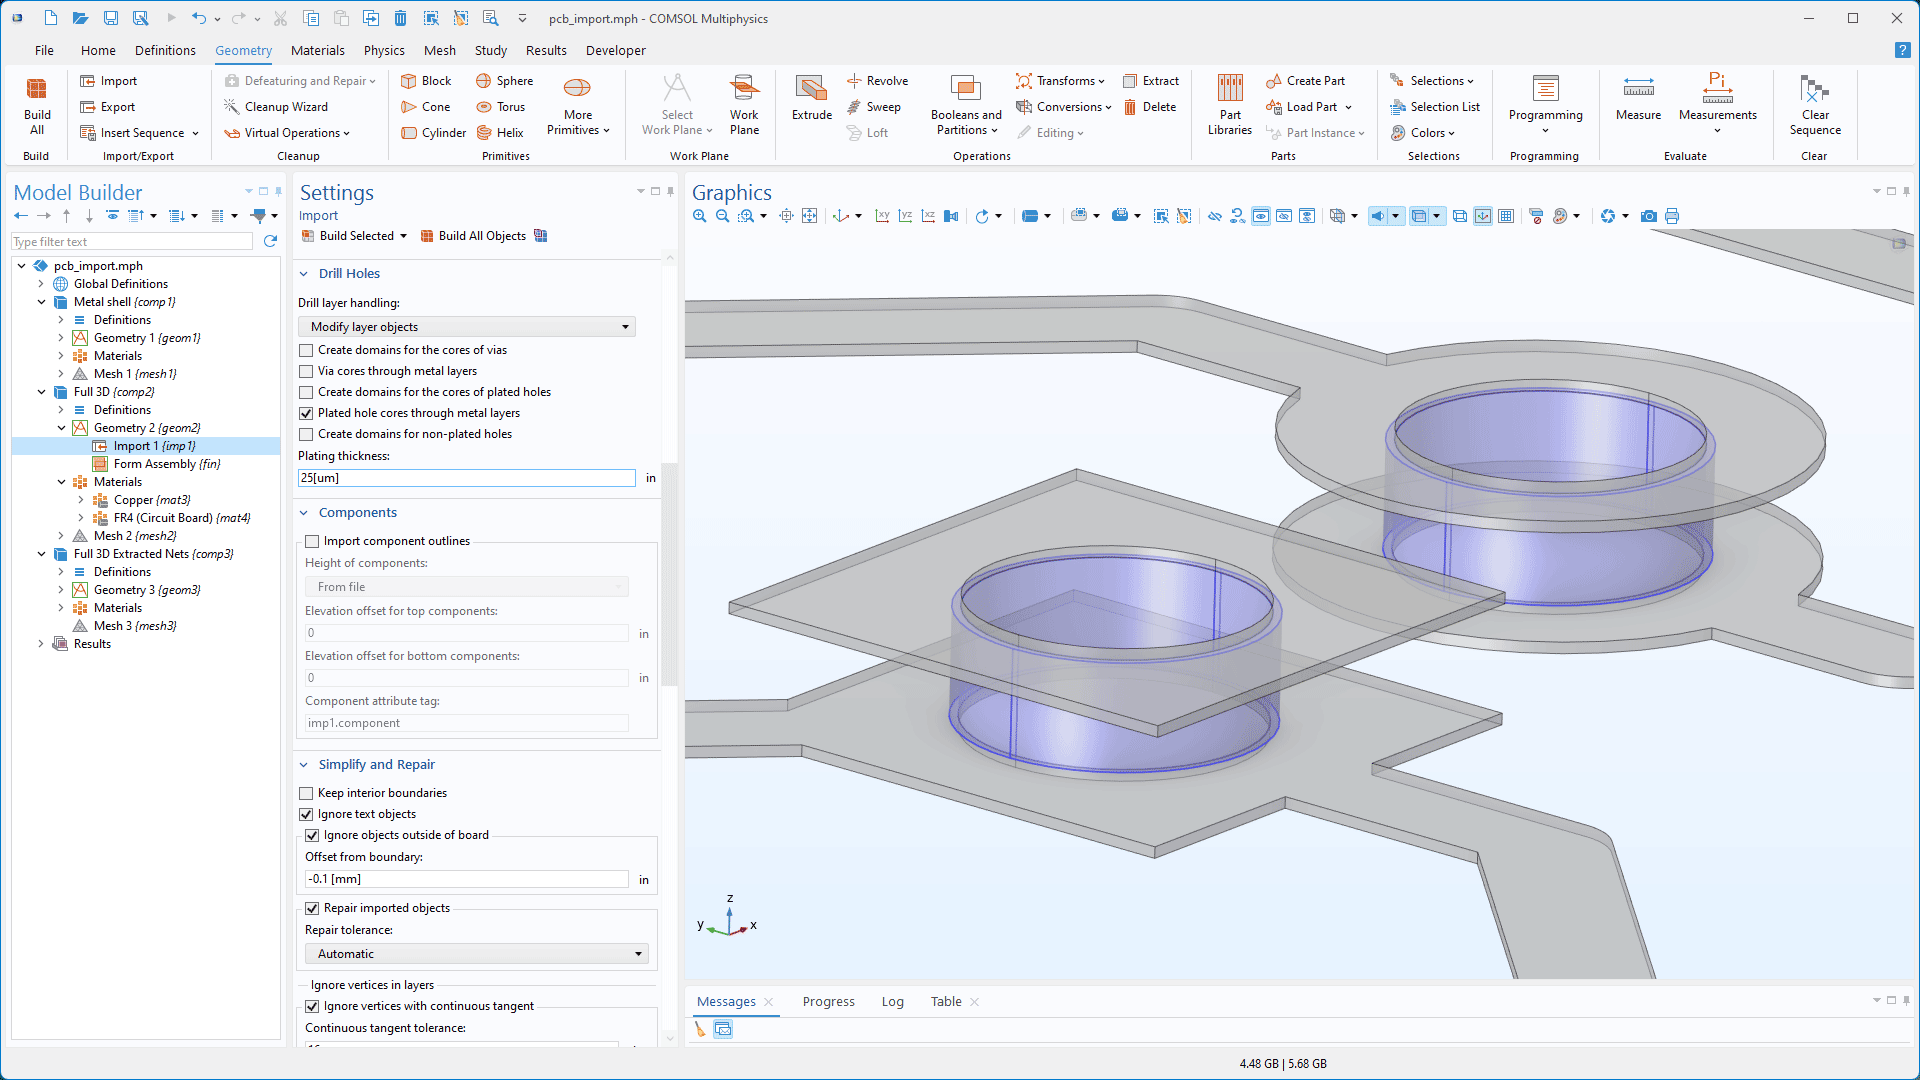Expand Global Definitions tree node
Image resolution: width=1920 pixels, height=1080 pixels.
[x=41, y=284]
